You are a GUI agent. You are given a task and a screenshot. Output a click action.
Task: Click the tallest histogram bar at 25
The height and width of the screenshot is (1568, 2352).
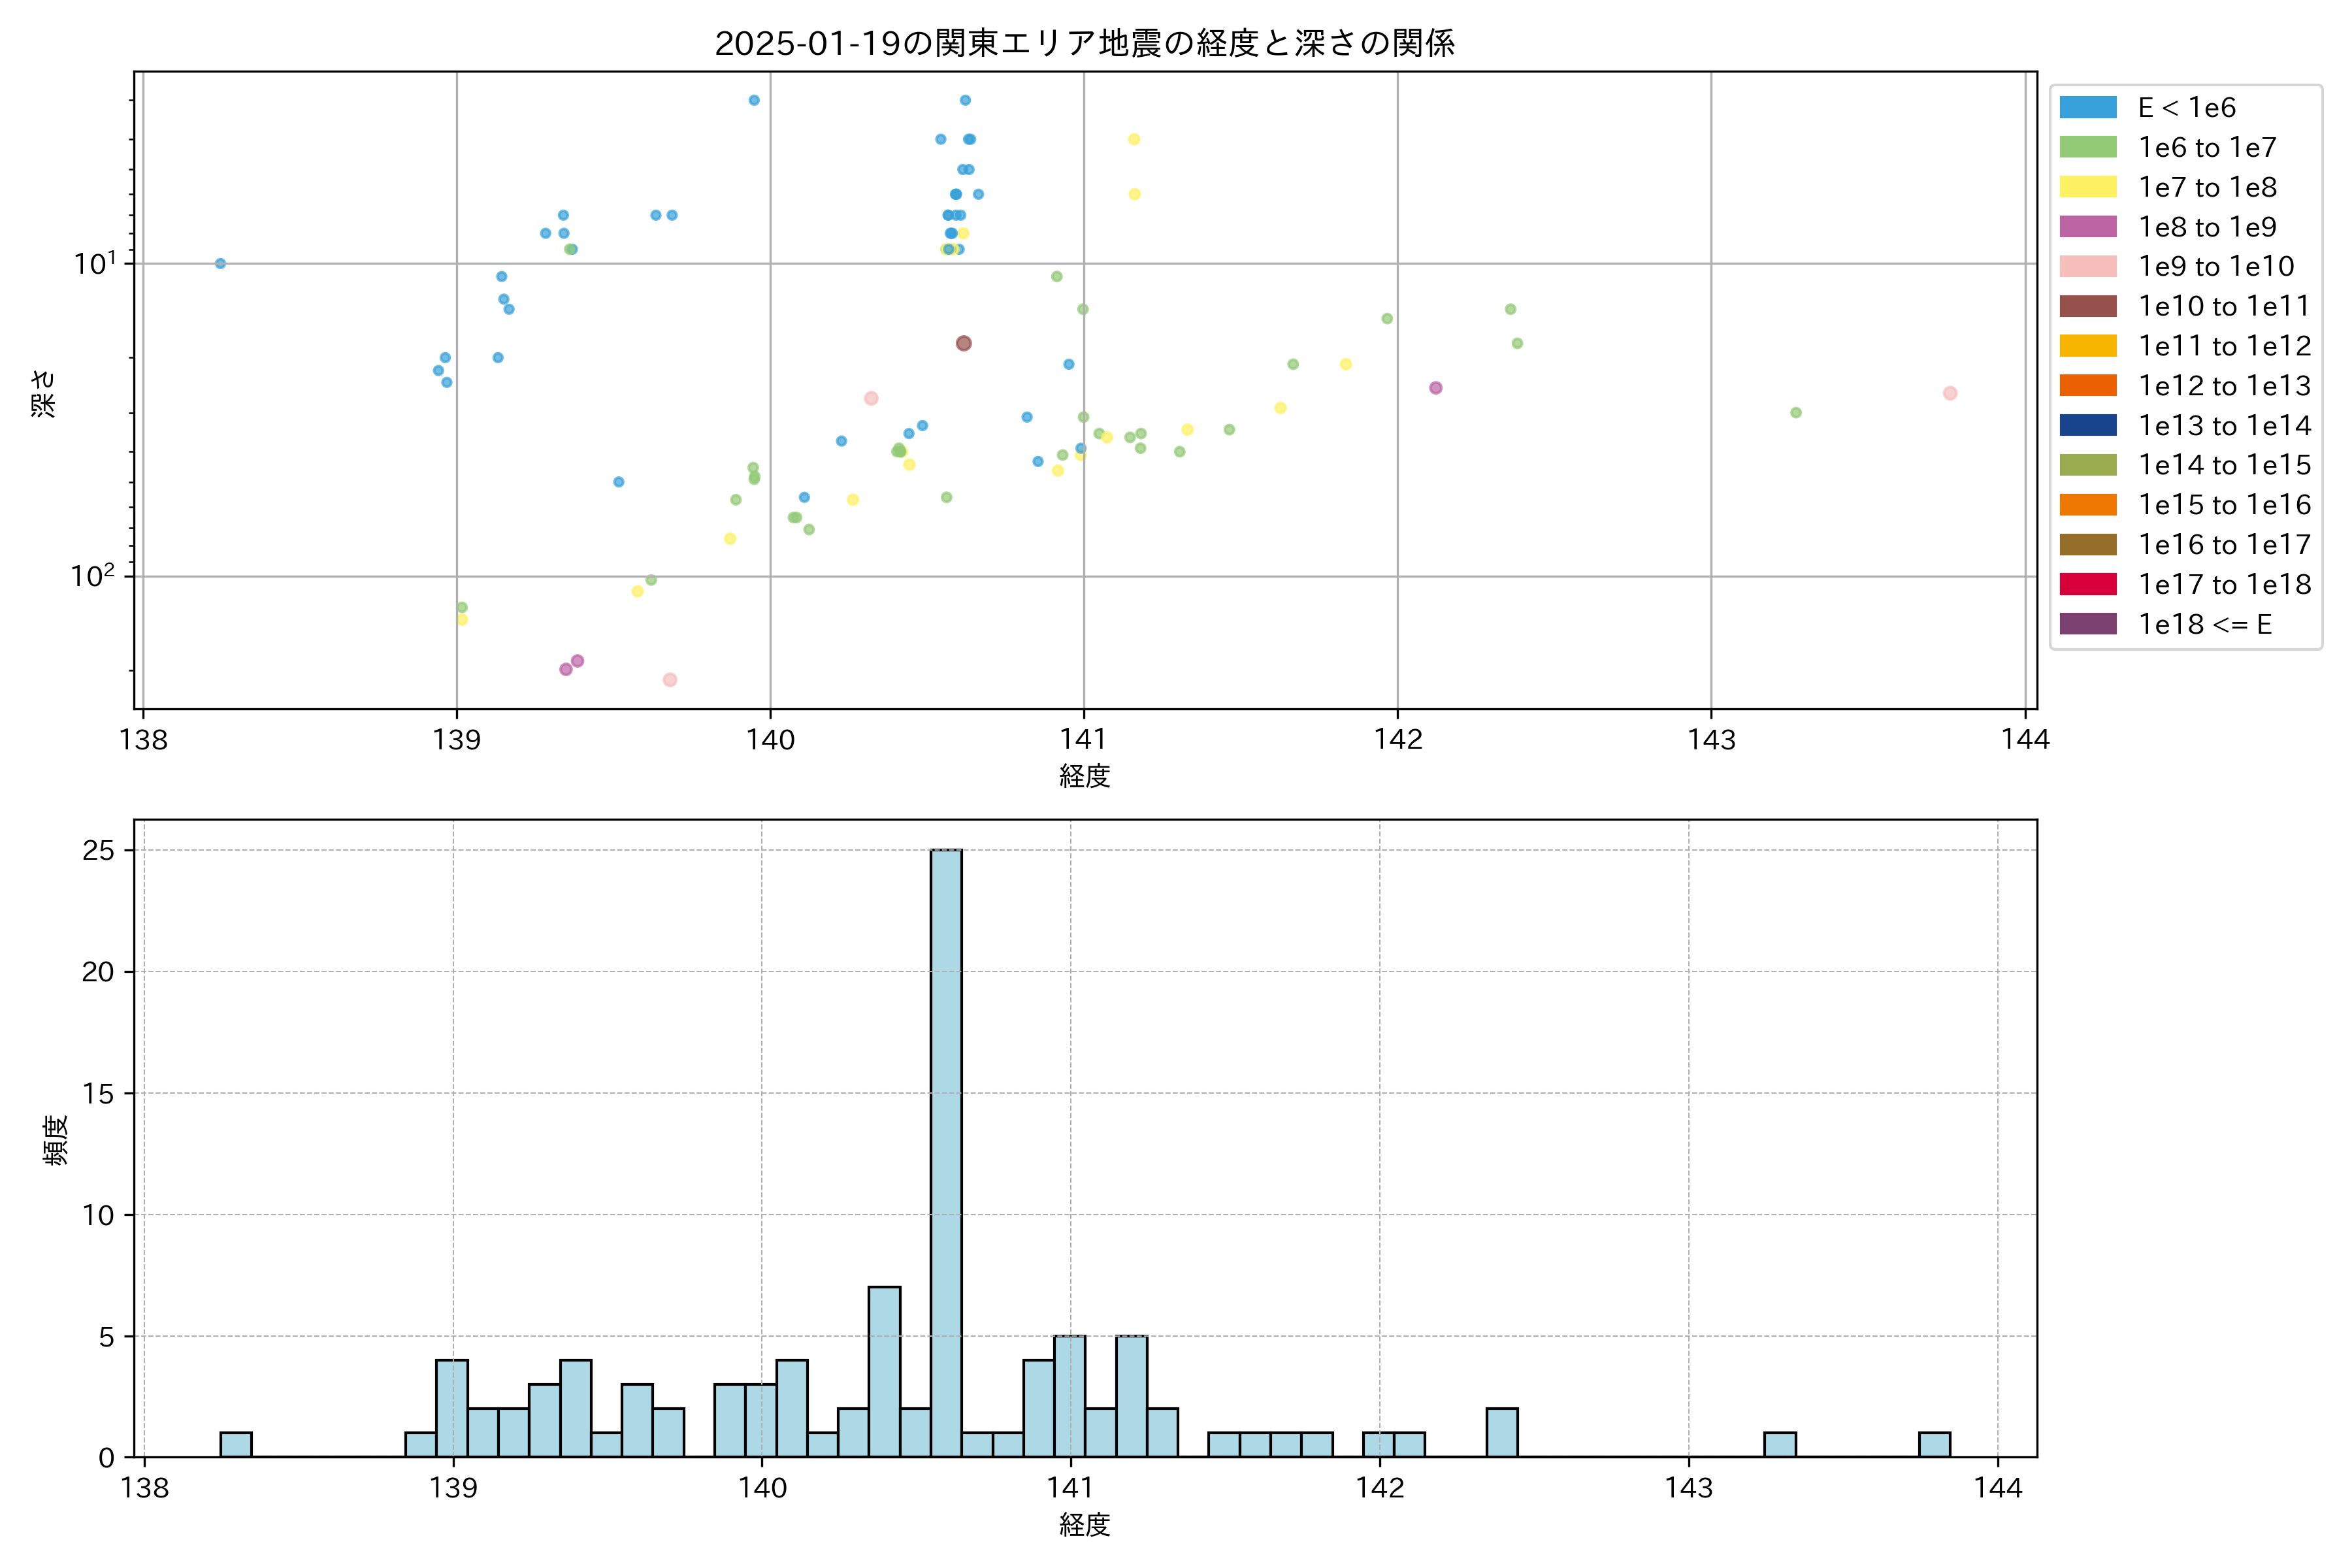pos(946,1150)
